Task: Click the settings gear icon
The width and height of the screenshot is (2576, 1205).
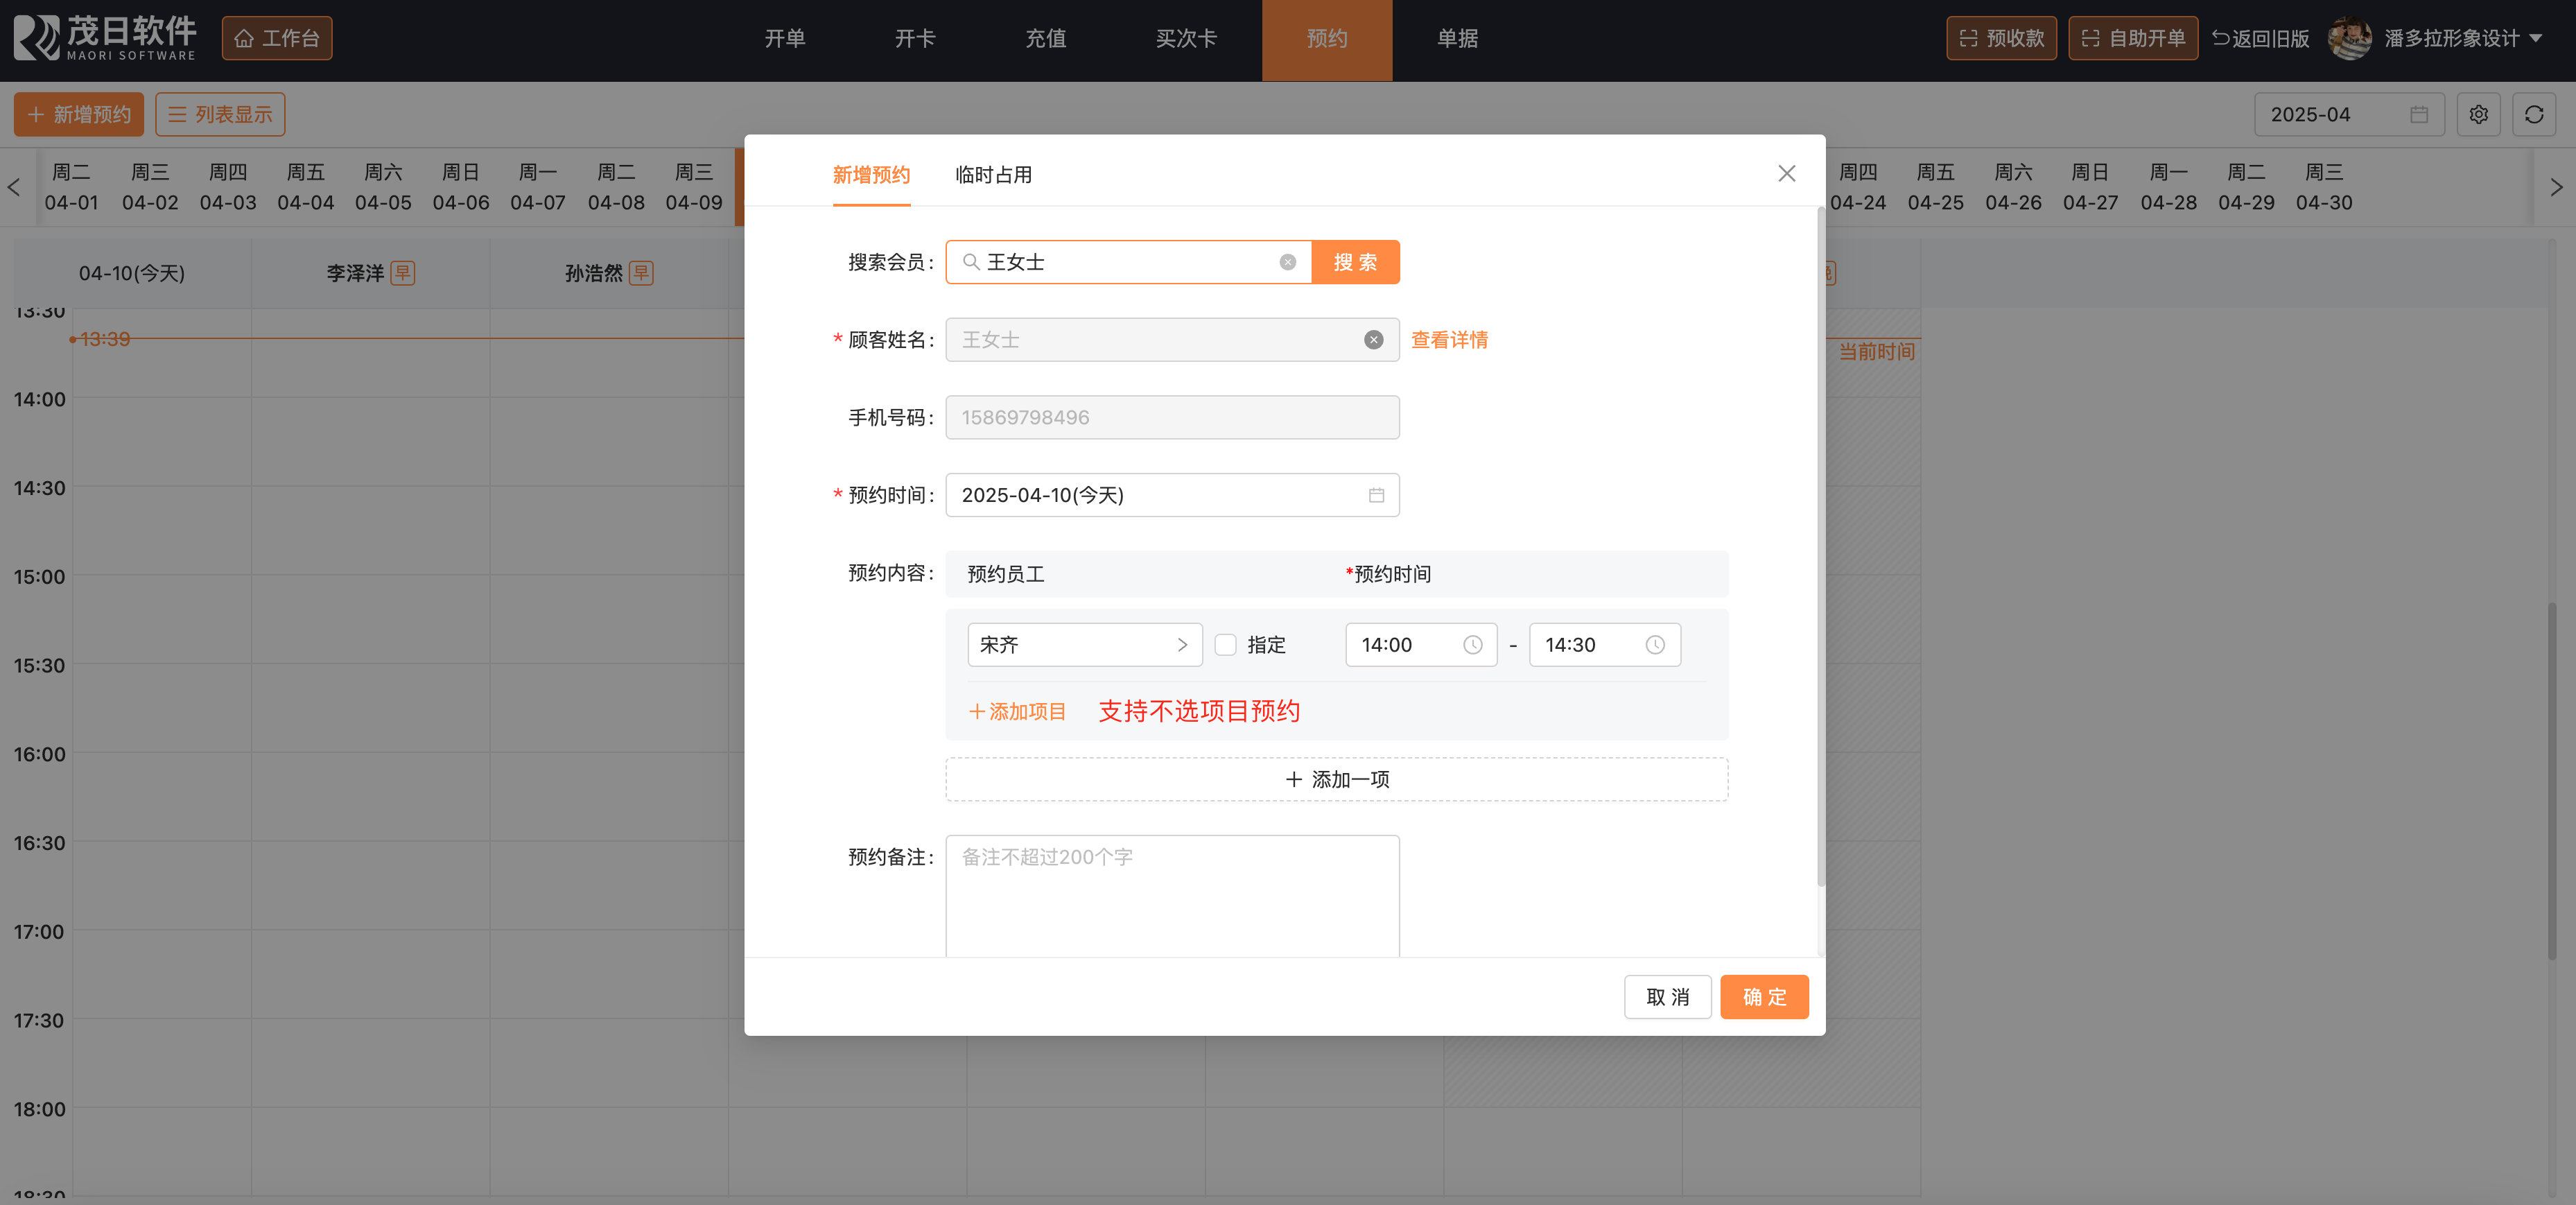Action: [2478, 115]
